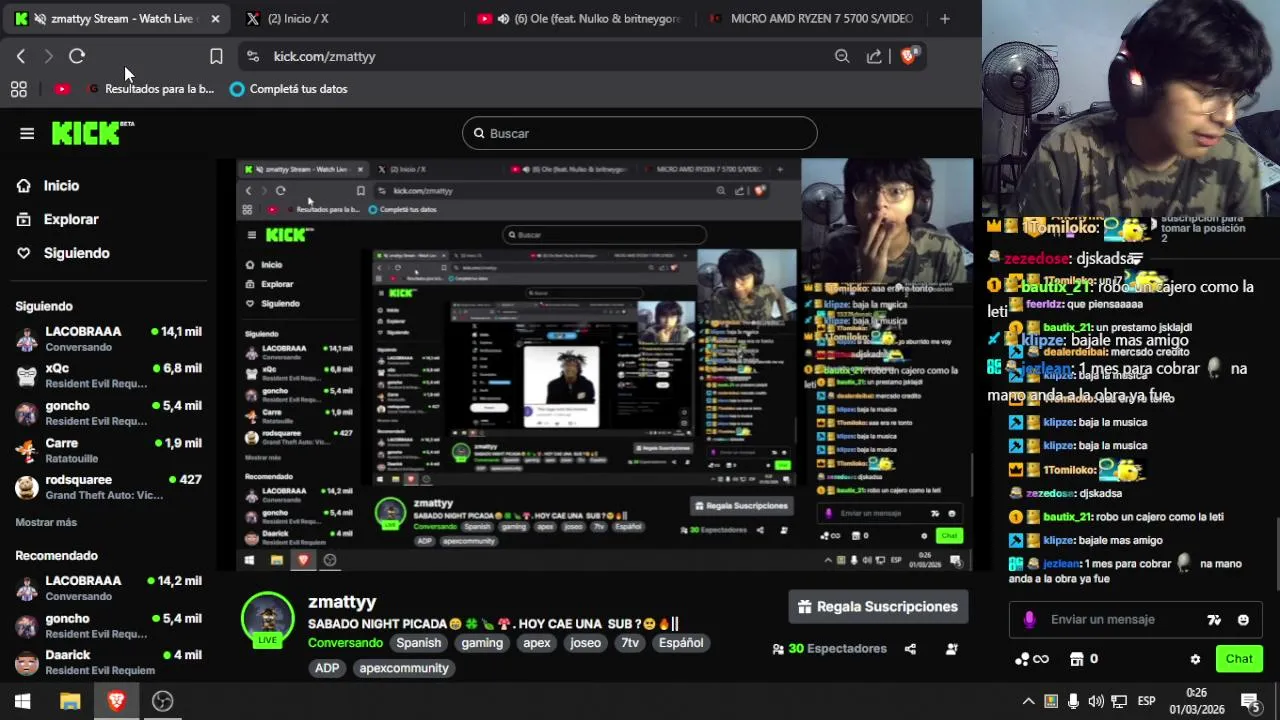The width and height of the screenshot is (1280, 720).
Task: Switch to the Ole YouTube tab
Action: pos(580,19)
